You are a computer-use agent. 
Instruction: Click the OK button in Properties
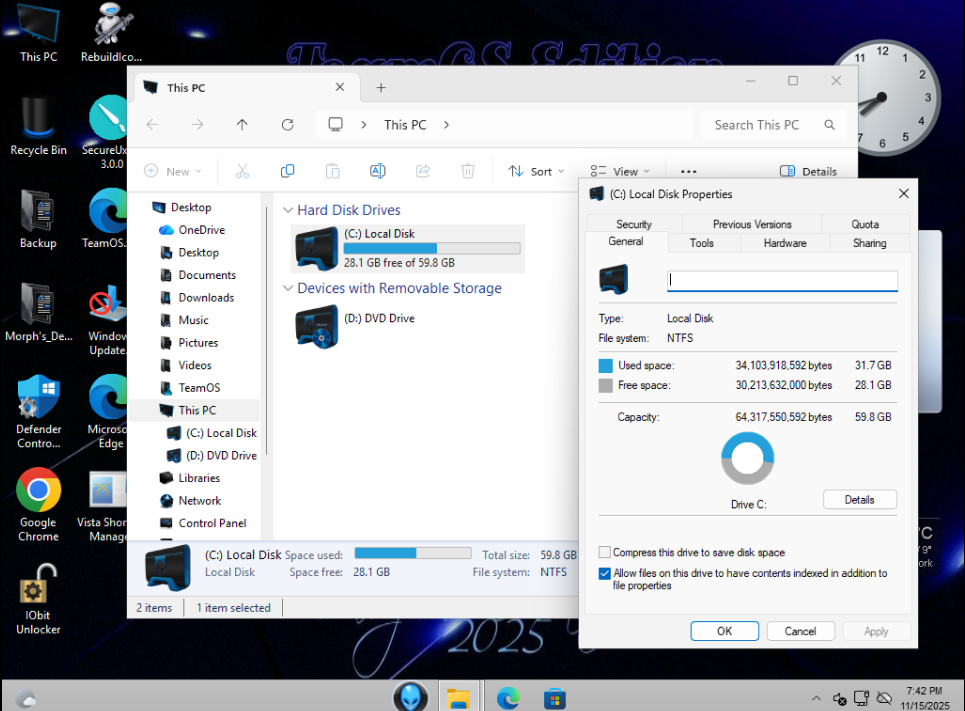click(724, 631)
